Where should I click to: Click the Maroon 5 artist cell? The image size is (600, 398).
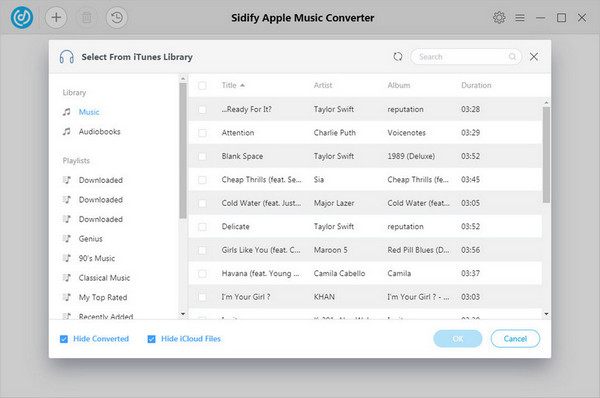coord(331,250)
